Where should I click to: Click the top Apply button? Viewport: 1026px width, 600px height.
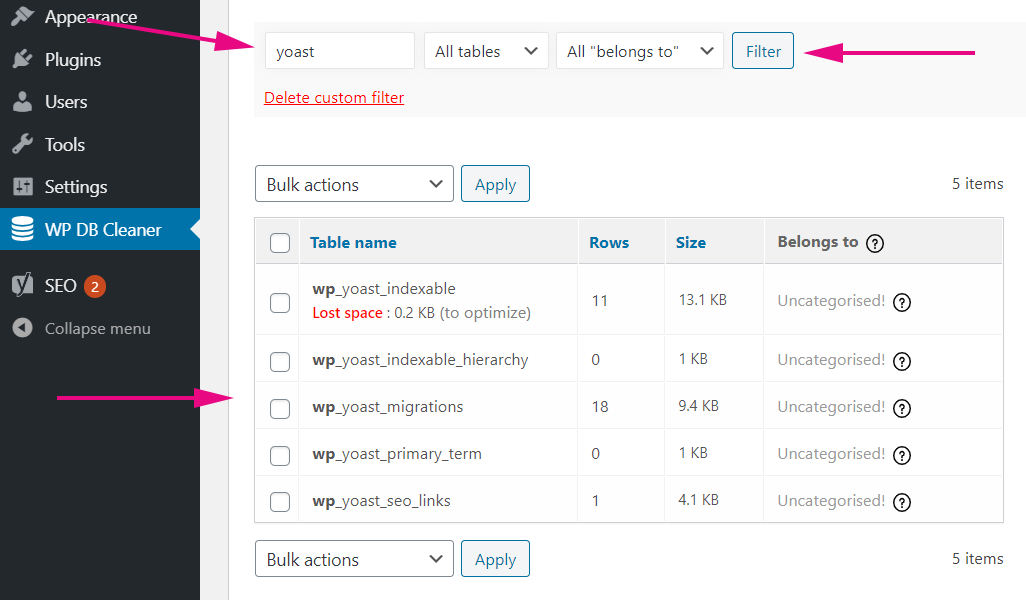[495, 184]
